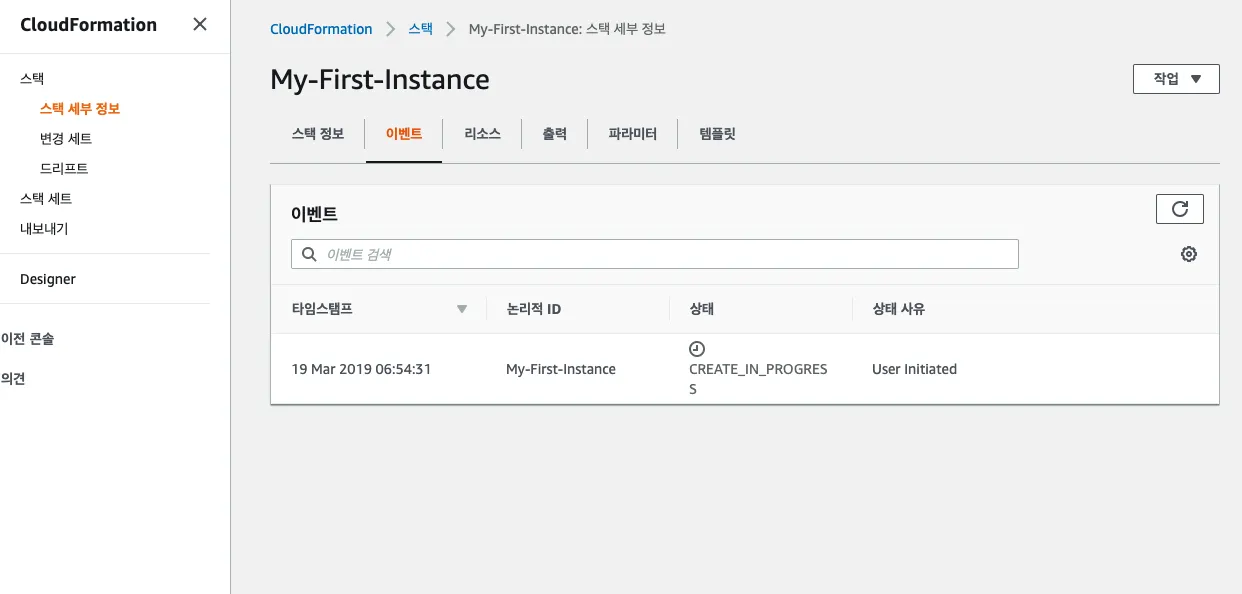Image resolution: width=1242 pixels, height=594 pixels.
Task: Open the 이전 콘솔 link
Action: click(27, 338)
